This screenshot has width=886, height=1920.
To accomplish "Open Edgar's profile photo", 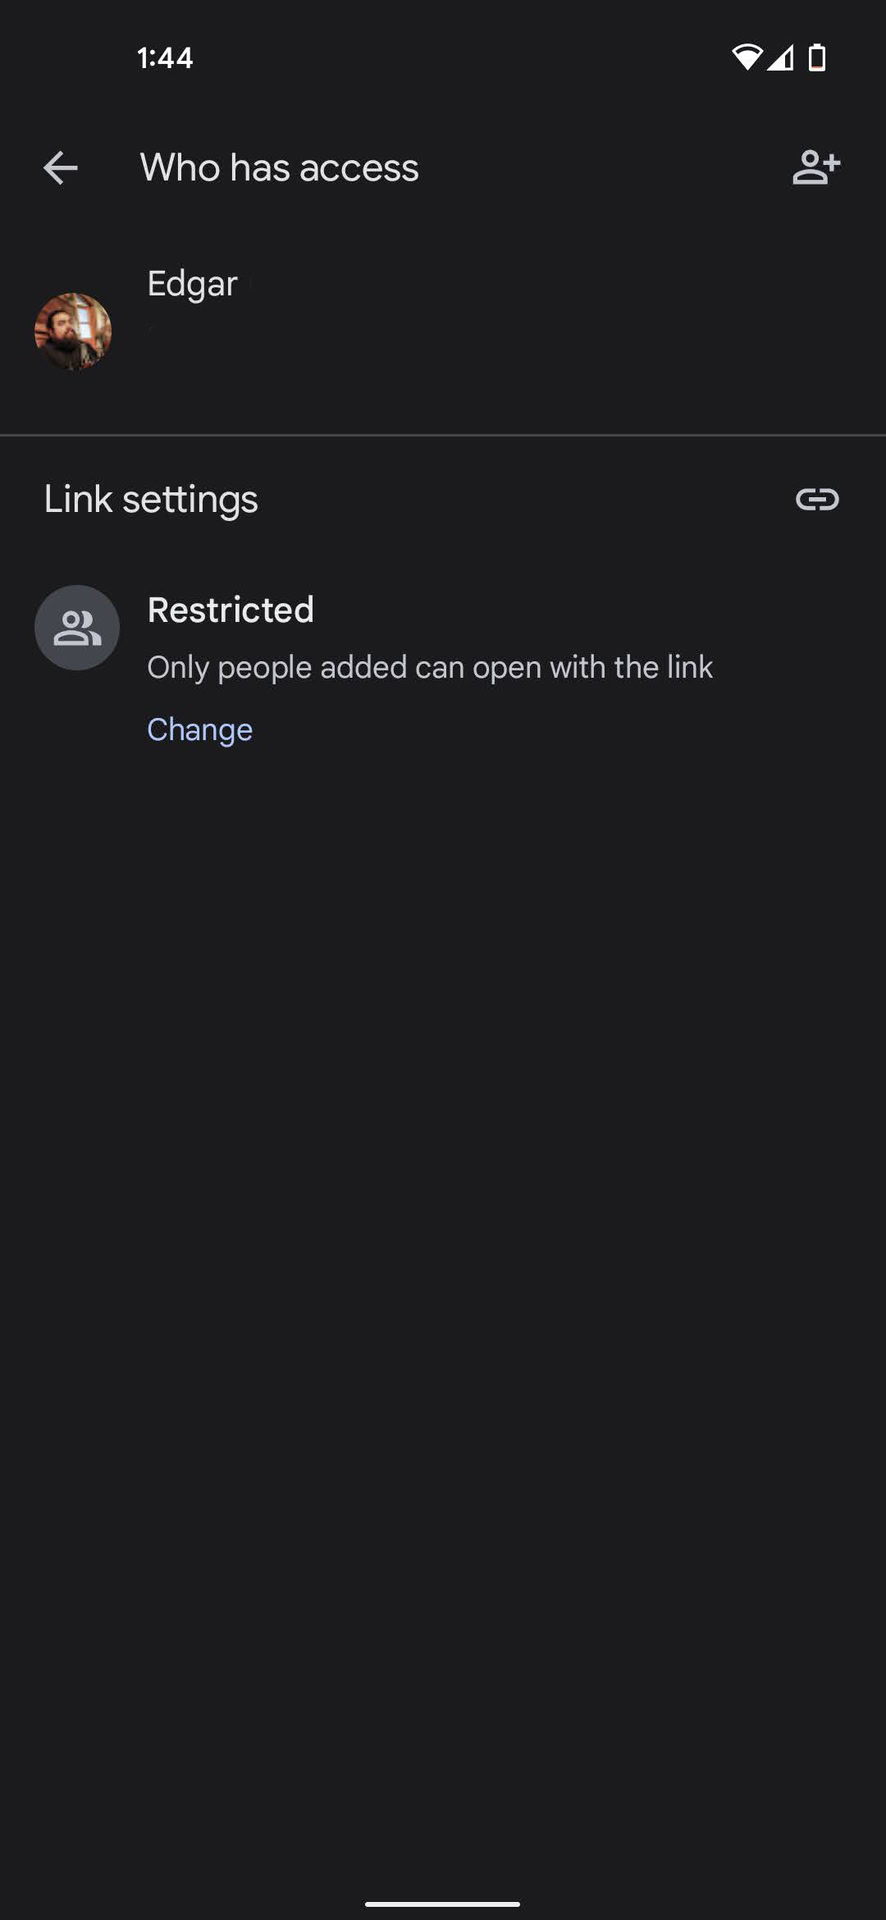I will [73, 331].
